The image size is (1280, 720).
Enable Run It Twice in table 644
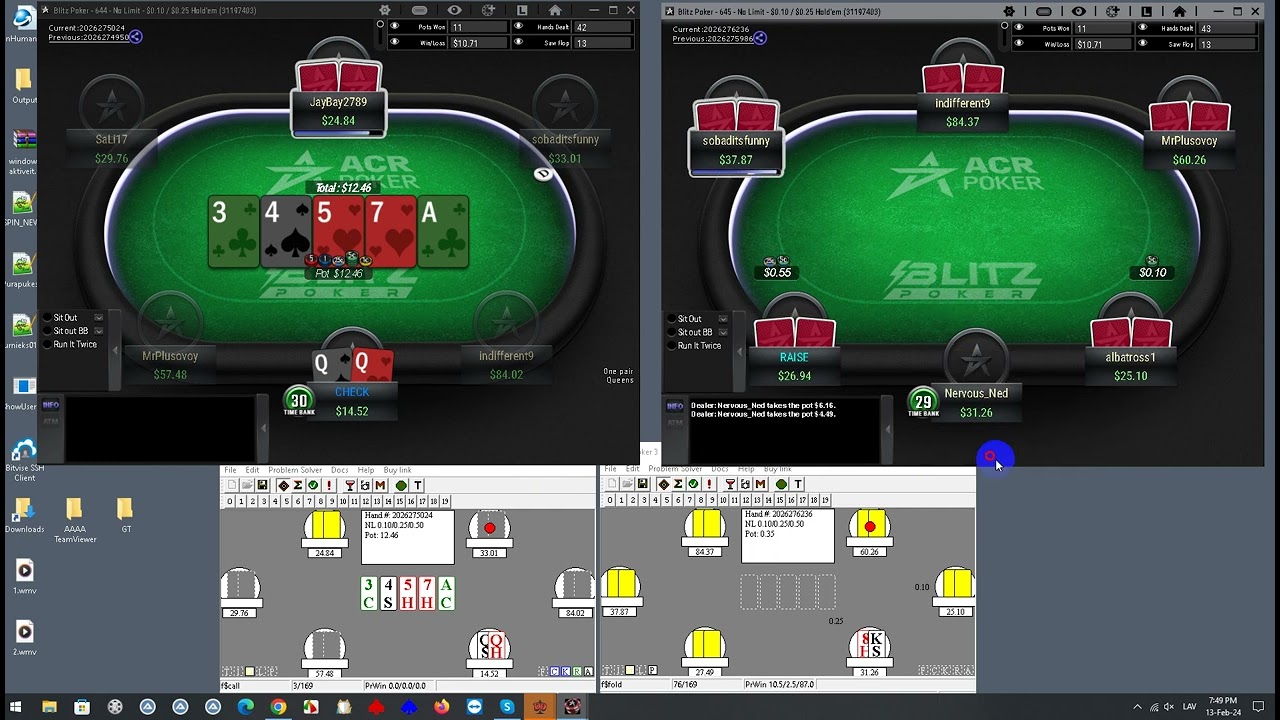coord(48,344)
